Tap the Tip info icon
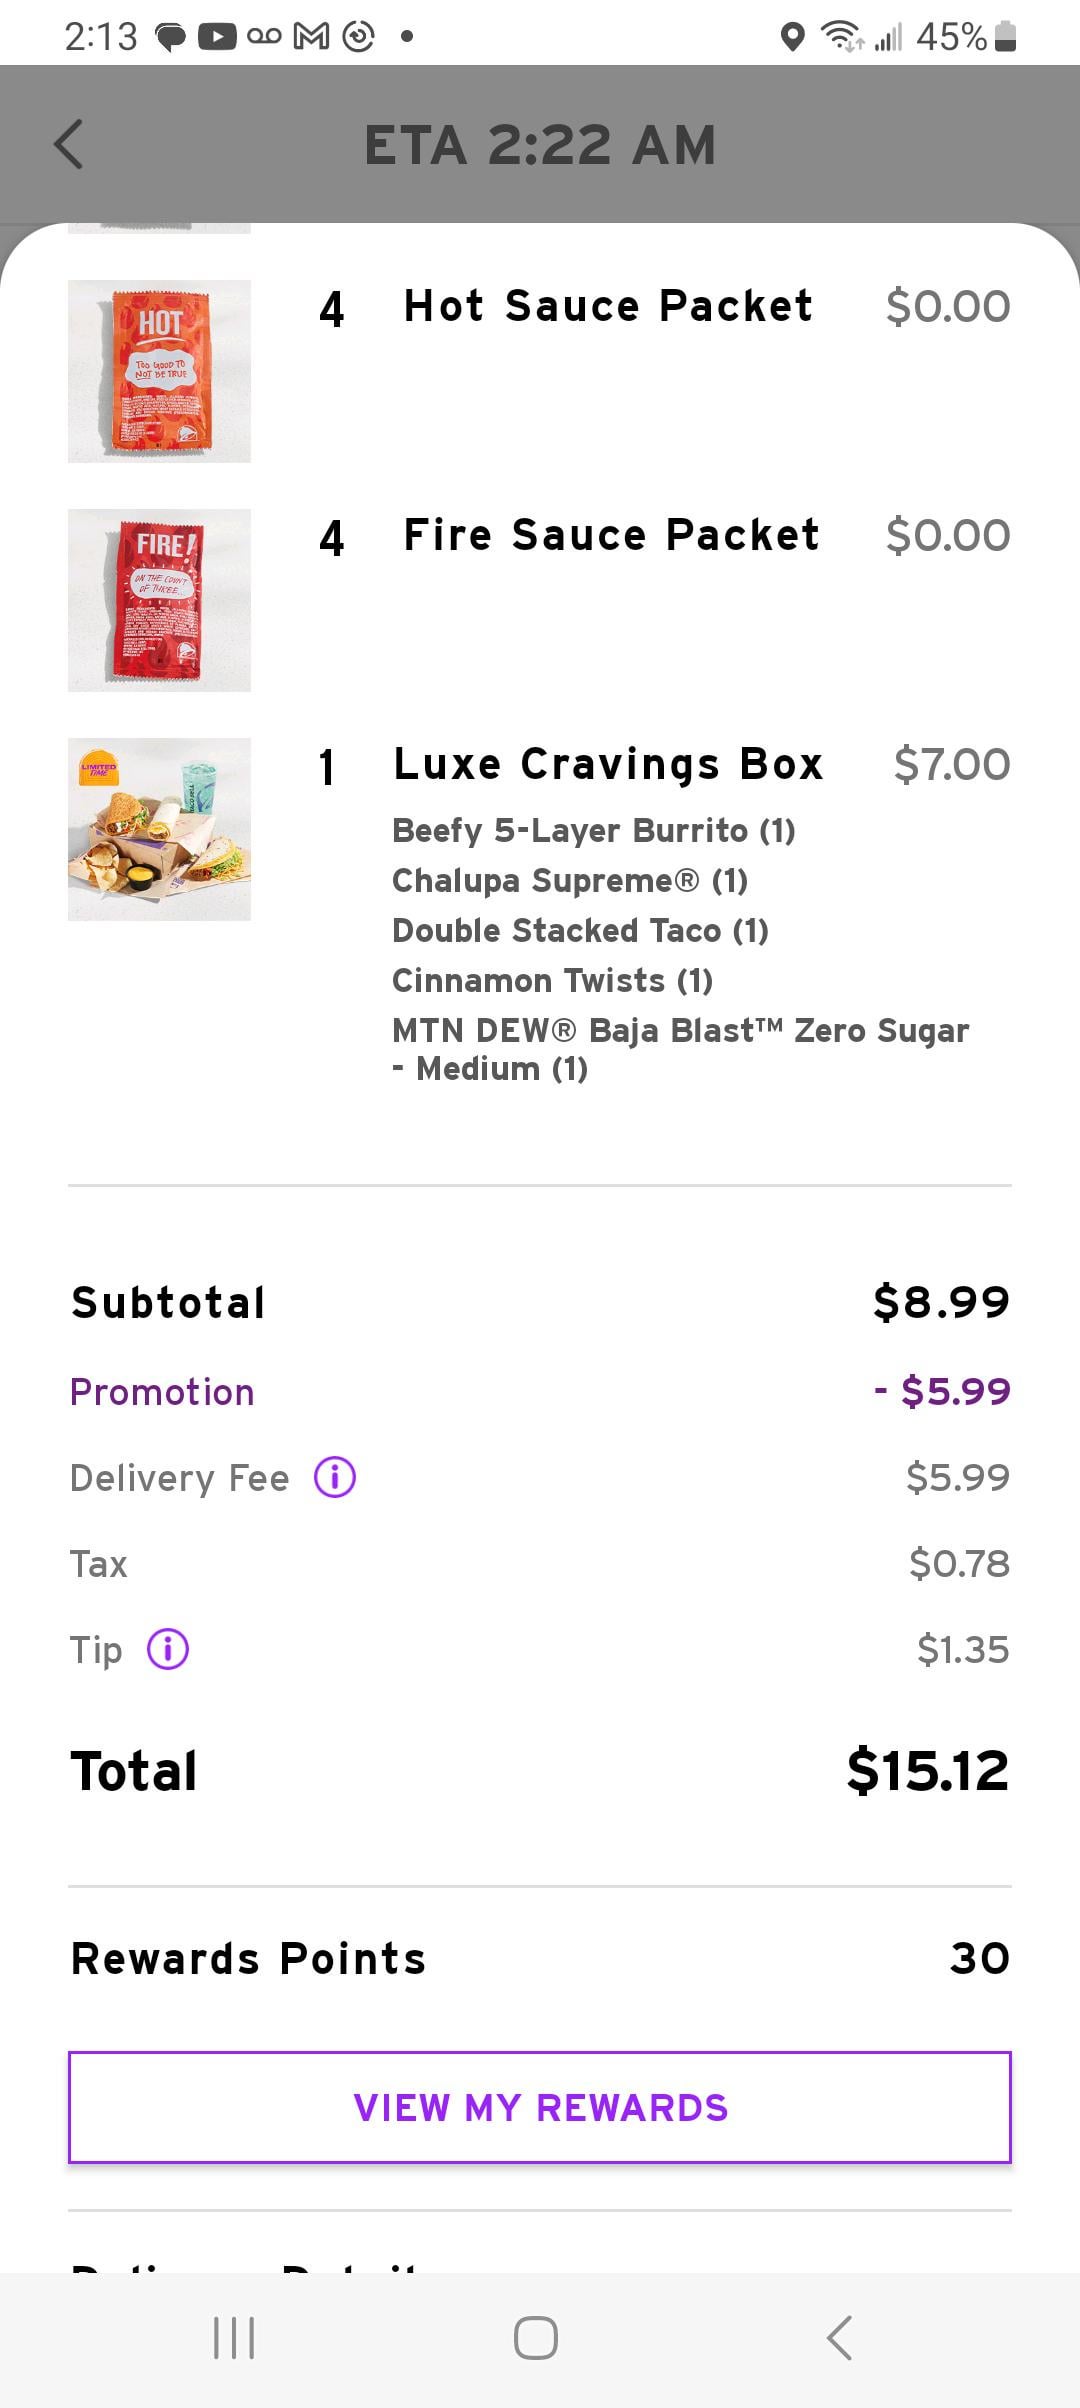Screen dimensions: 1080x2408 168,1649
